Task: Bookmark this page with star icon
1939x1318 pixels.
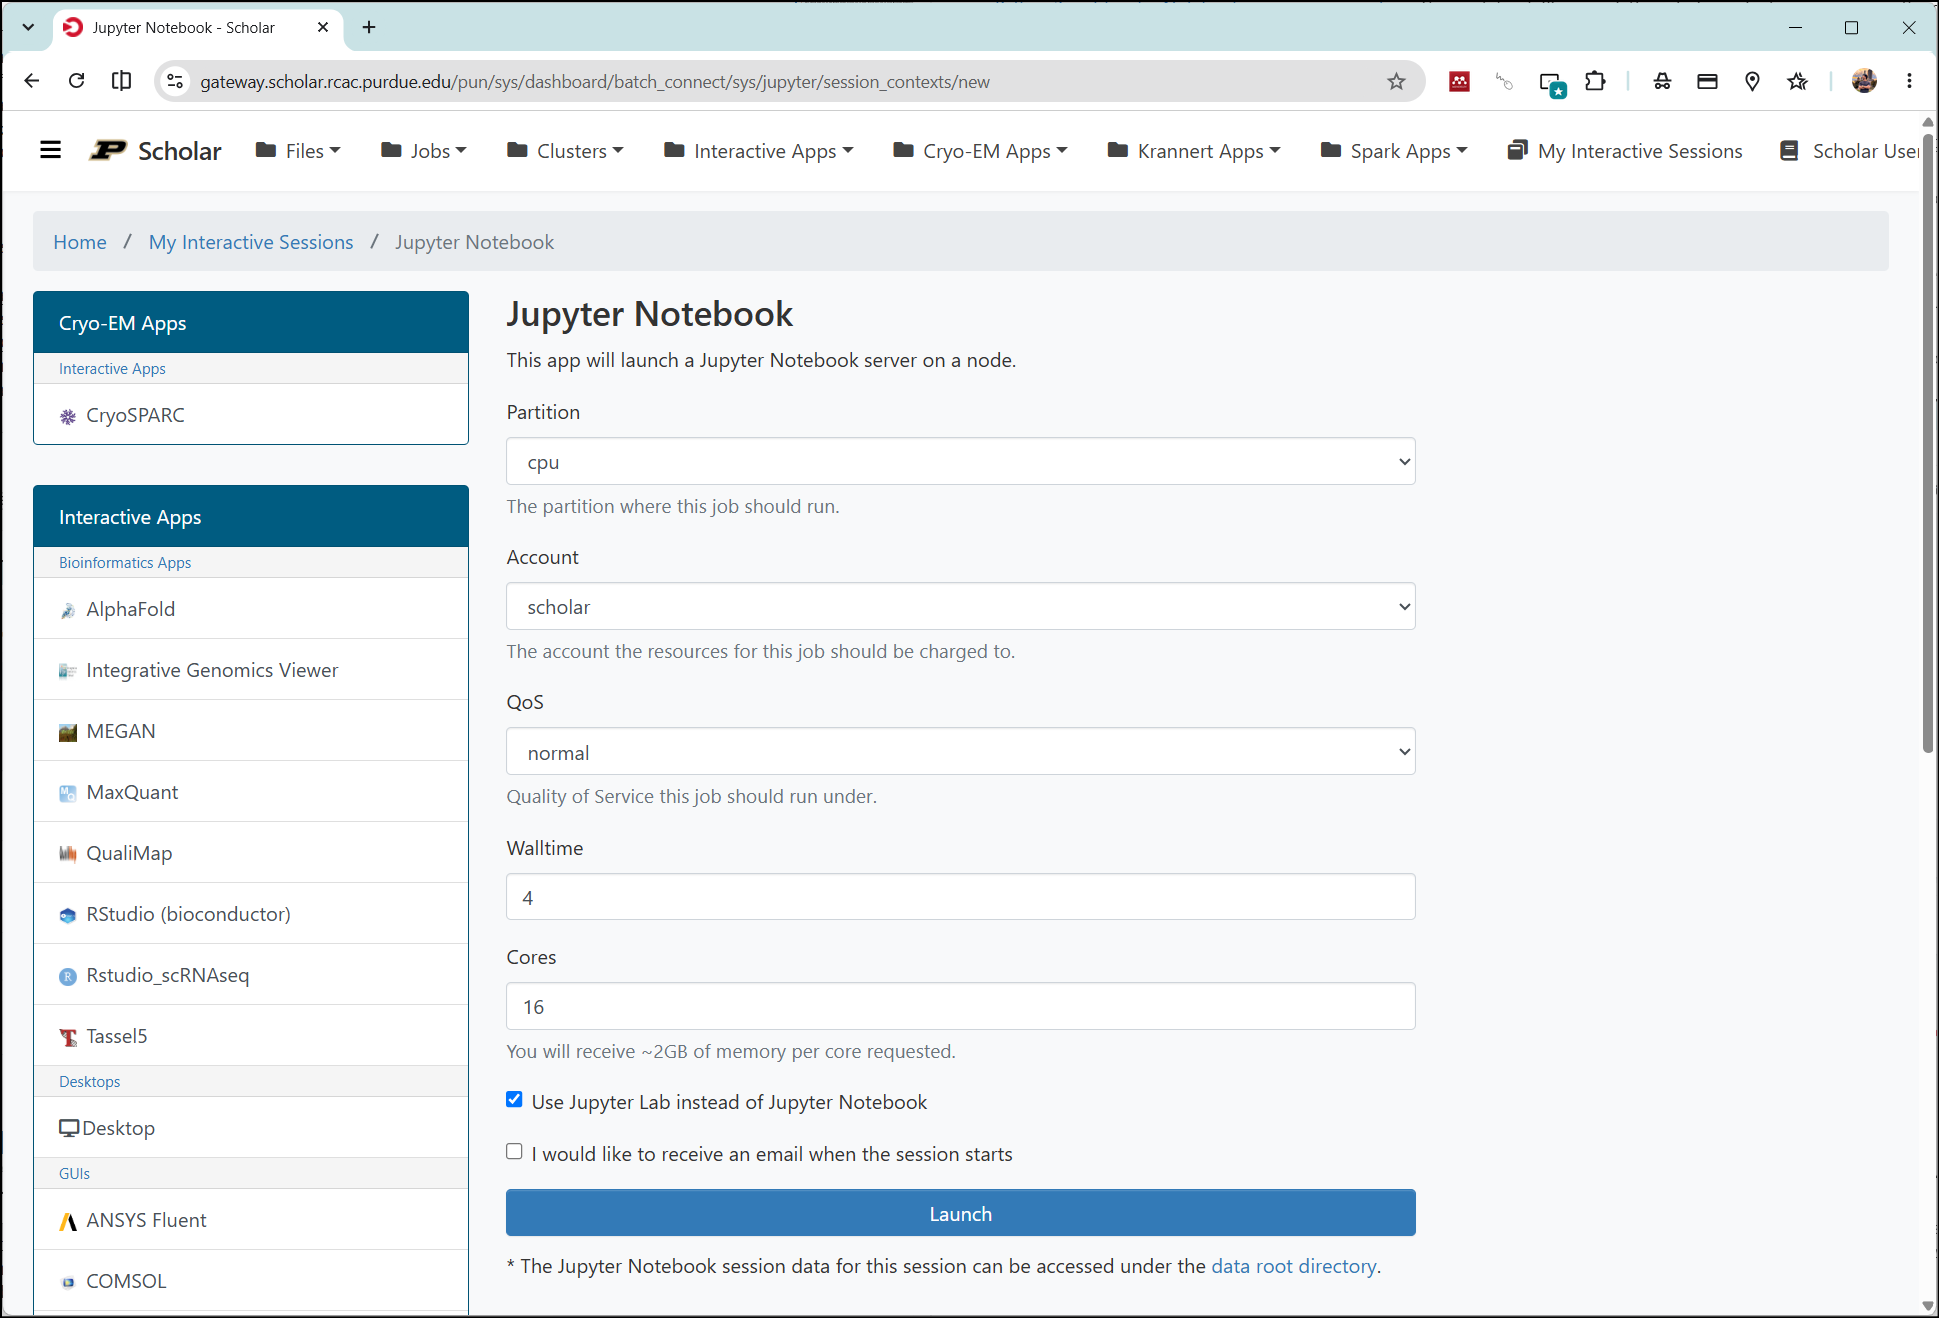Action: click(1396, 81)
